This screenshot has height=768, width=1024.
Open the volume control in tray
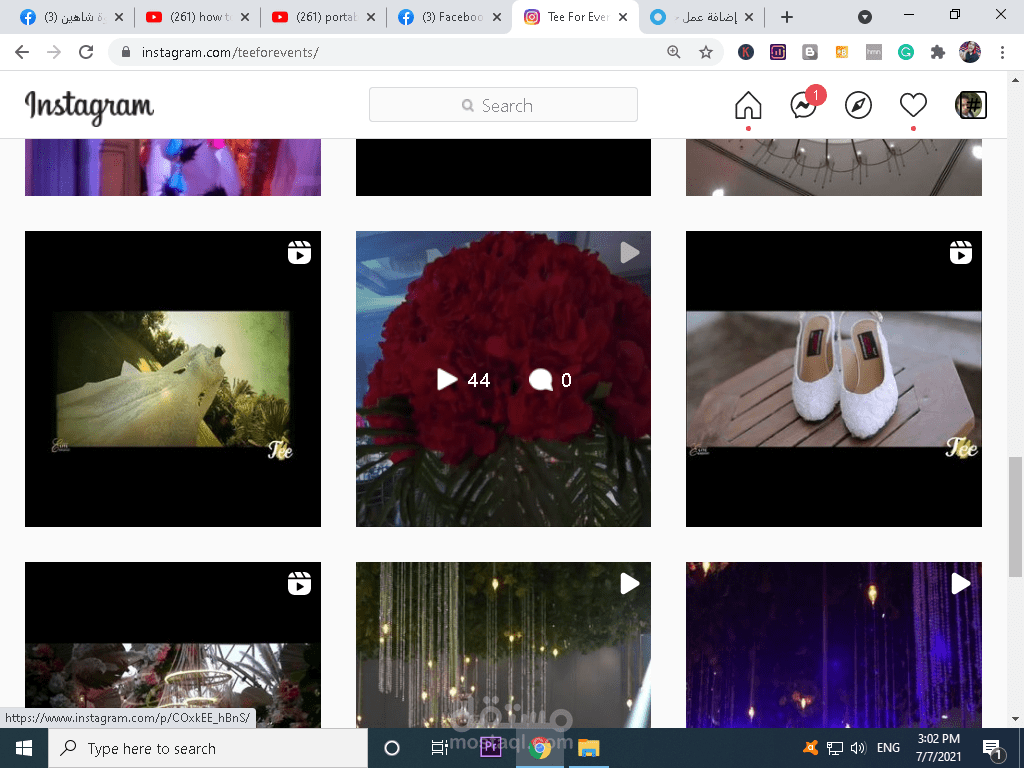[x=858, y=748]
